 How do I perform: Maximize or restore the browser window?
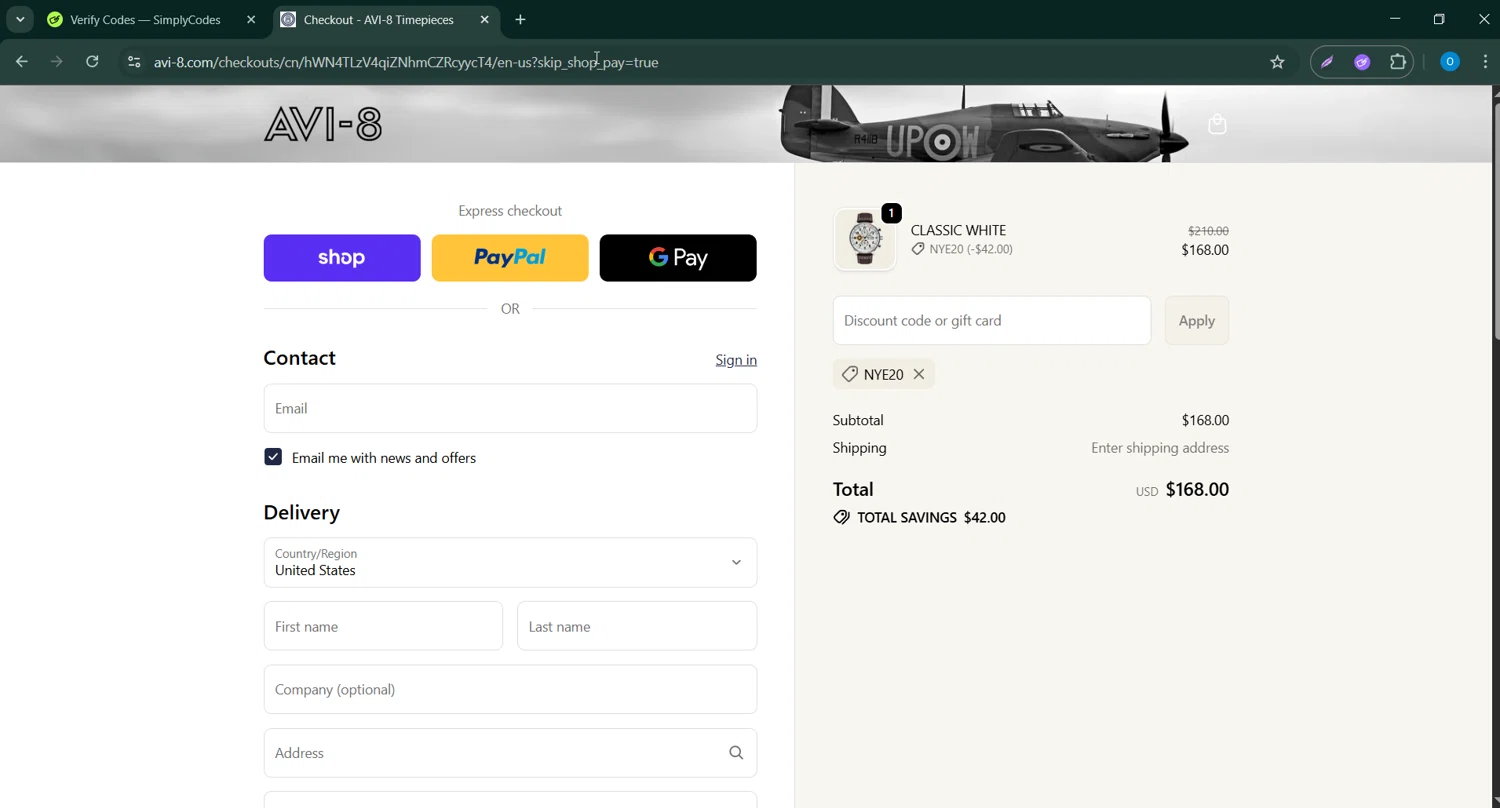pyautogui.click(x=1439, y=19)
